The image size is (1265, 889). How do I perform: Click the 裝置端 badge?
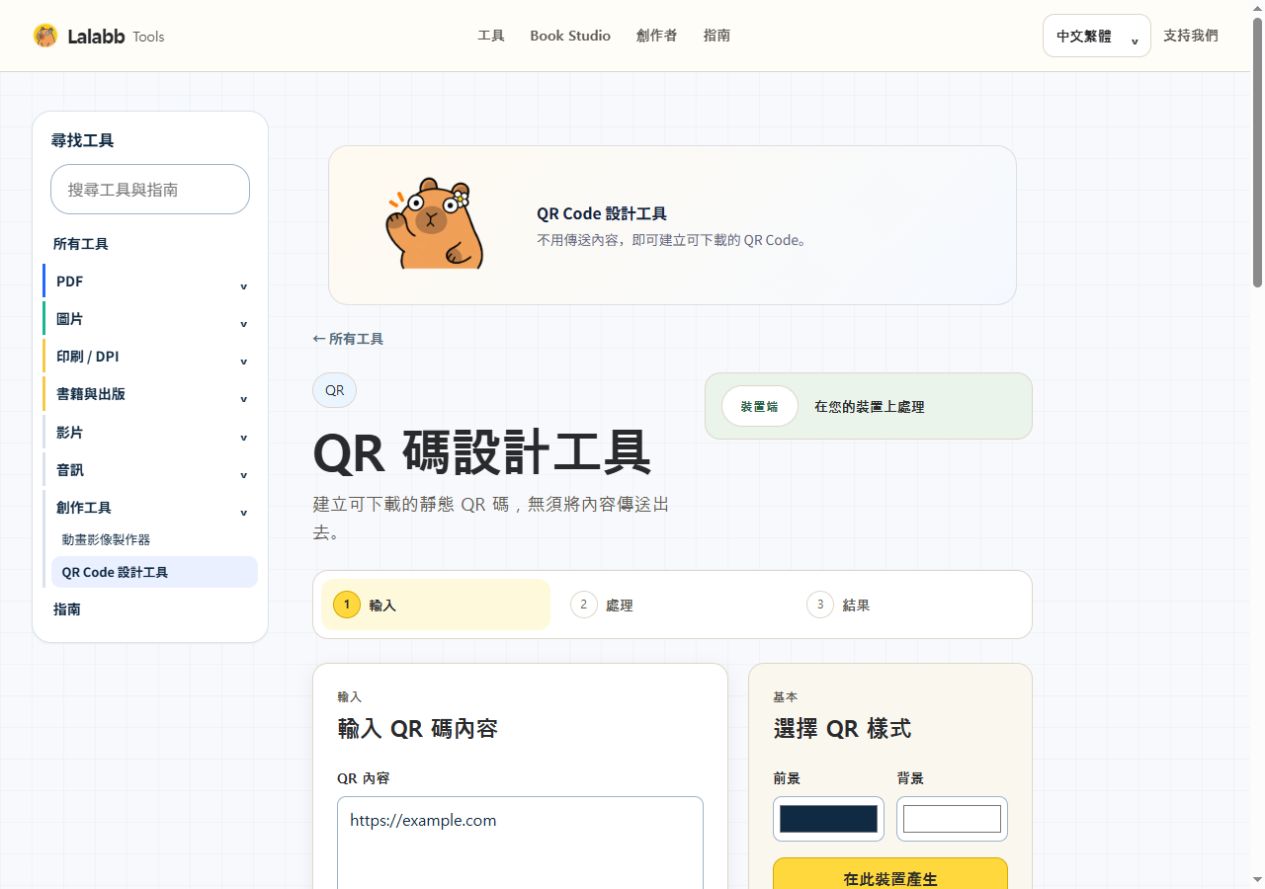(760, 406)
